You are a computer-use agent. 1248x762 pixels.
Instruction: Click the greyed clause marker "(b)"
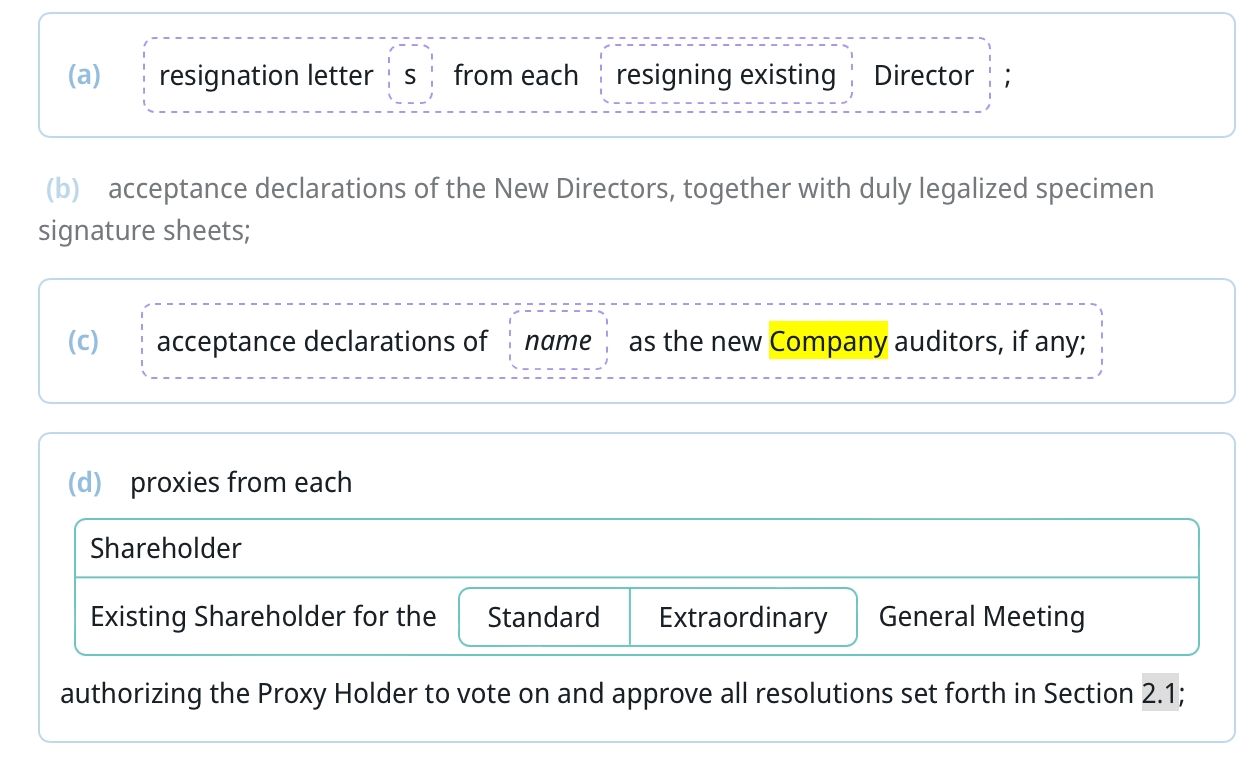pyautogui.click(x=63, y=188)
